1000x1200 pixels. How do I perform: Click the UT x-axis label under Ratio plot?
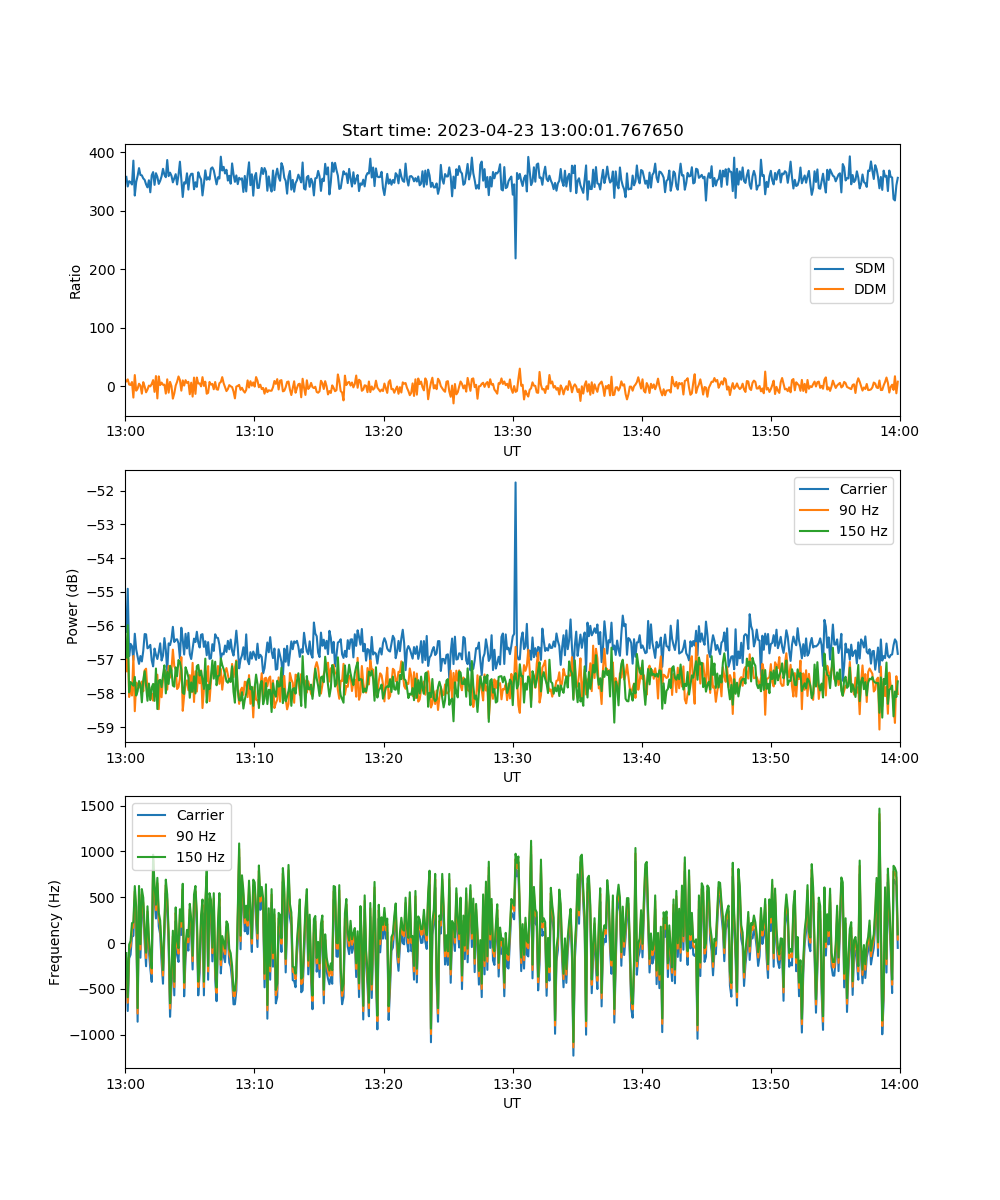point(512,451)
